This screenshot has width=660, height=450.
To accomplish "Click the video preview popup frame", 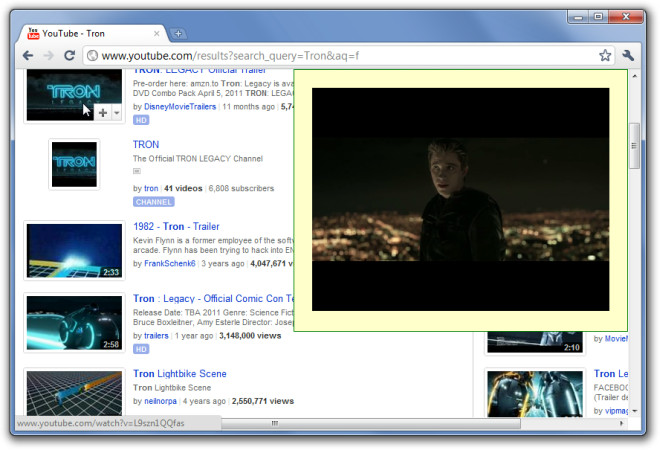I will 460,200.
